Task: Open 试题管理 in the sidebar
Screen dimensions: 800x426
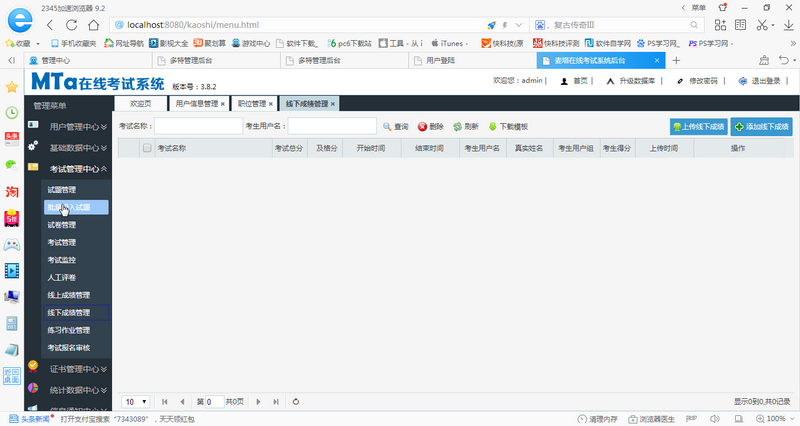Action: tap(62, 190)
